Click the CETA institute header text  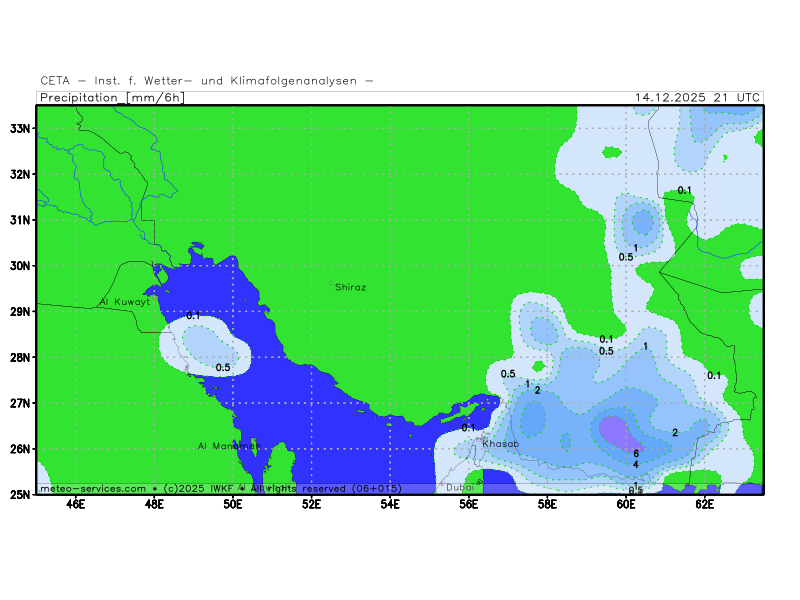[x=207, y=80]
